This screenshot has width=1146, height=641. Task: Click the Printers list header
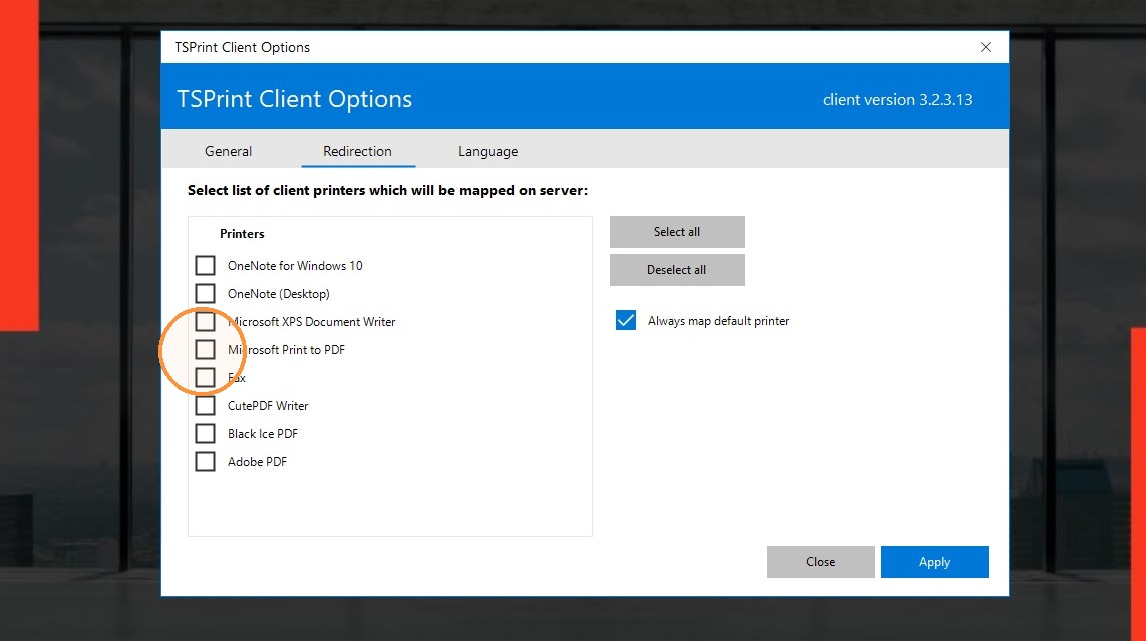pos(242,234)
